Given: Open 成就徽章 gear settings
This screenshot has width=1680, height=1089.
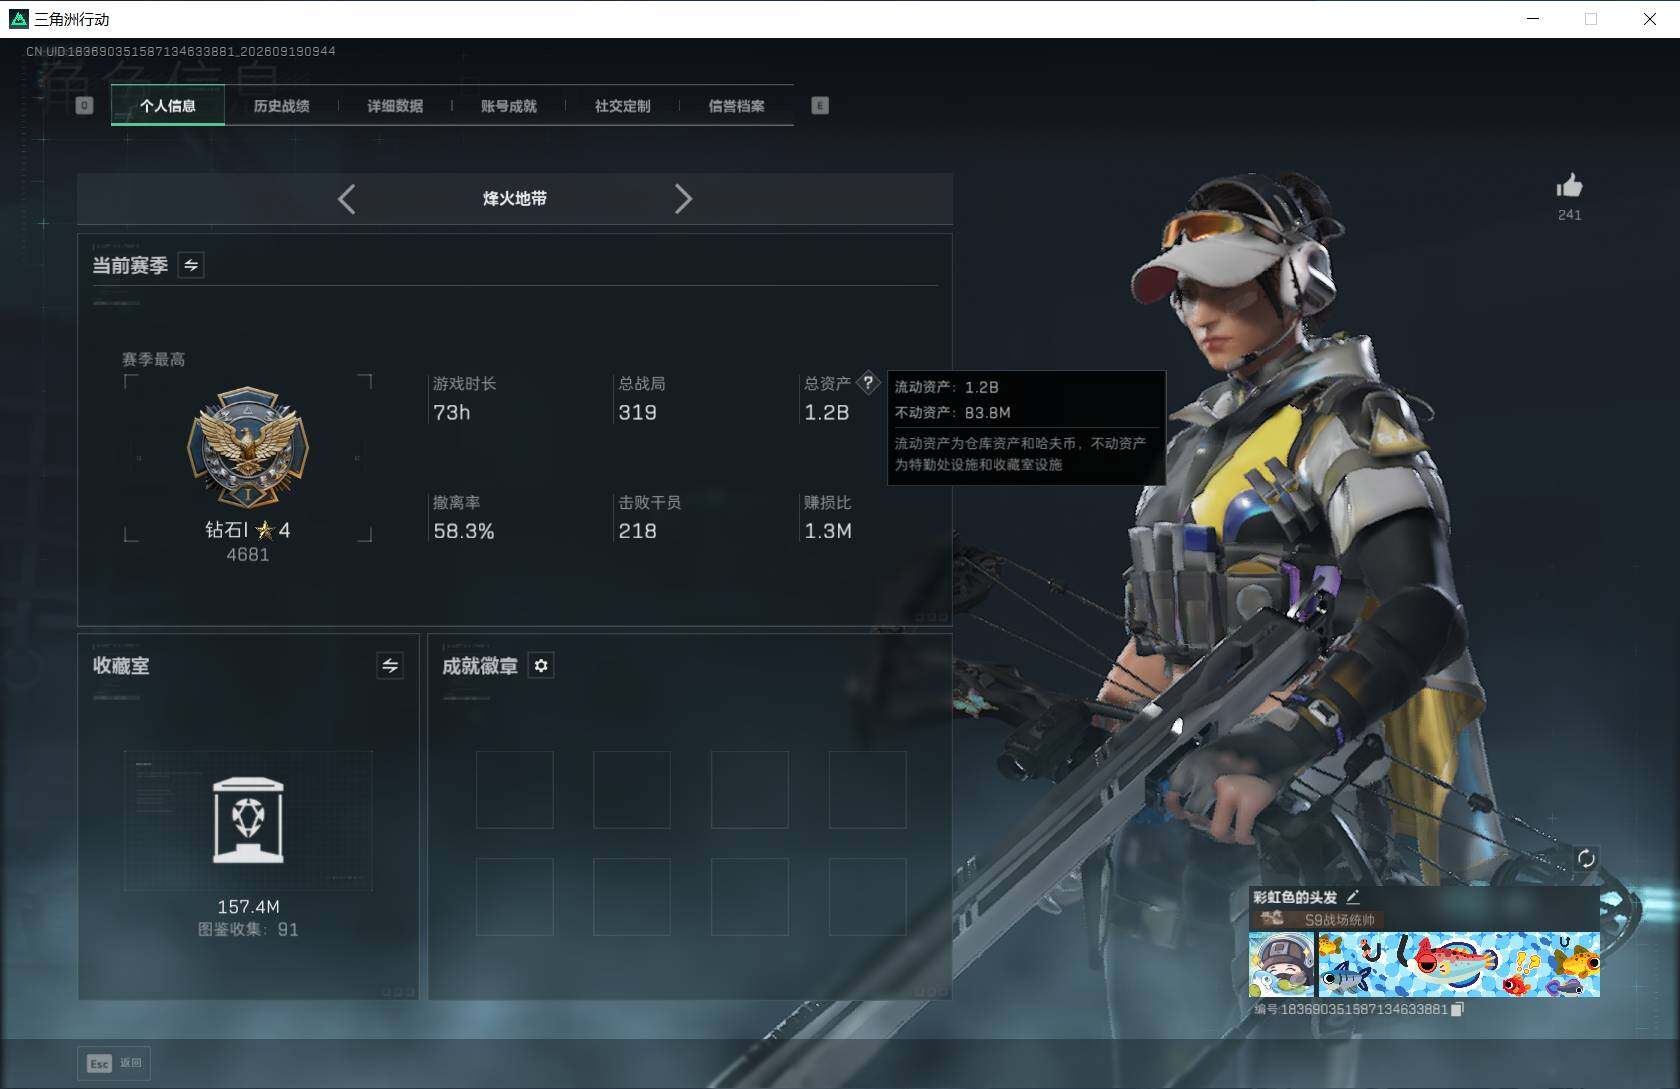Looking at the screenshot, I should 541,665.
